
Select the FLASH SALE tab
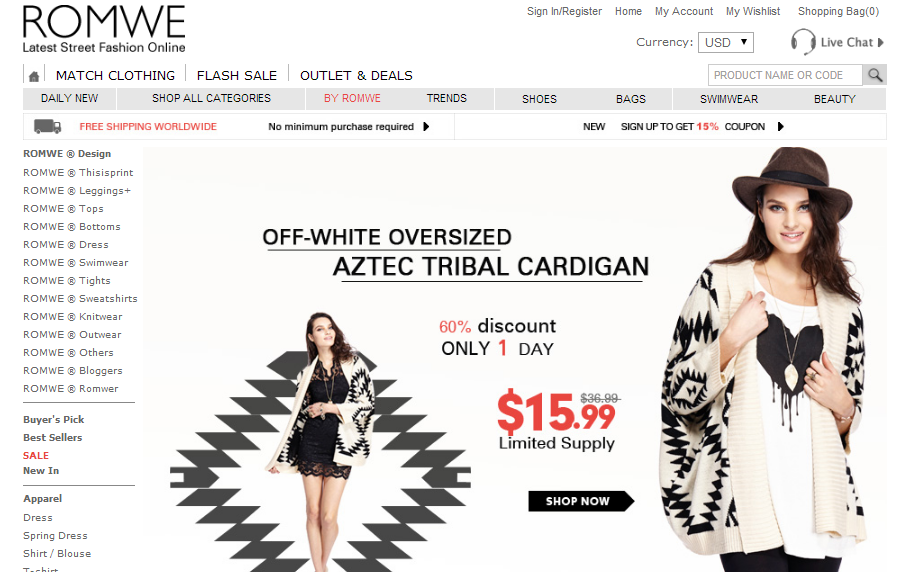click(x=237, y=75)
